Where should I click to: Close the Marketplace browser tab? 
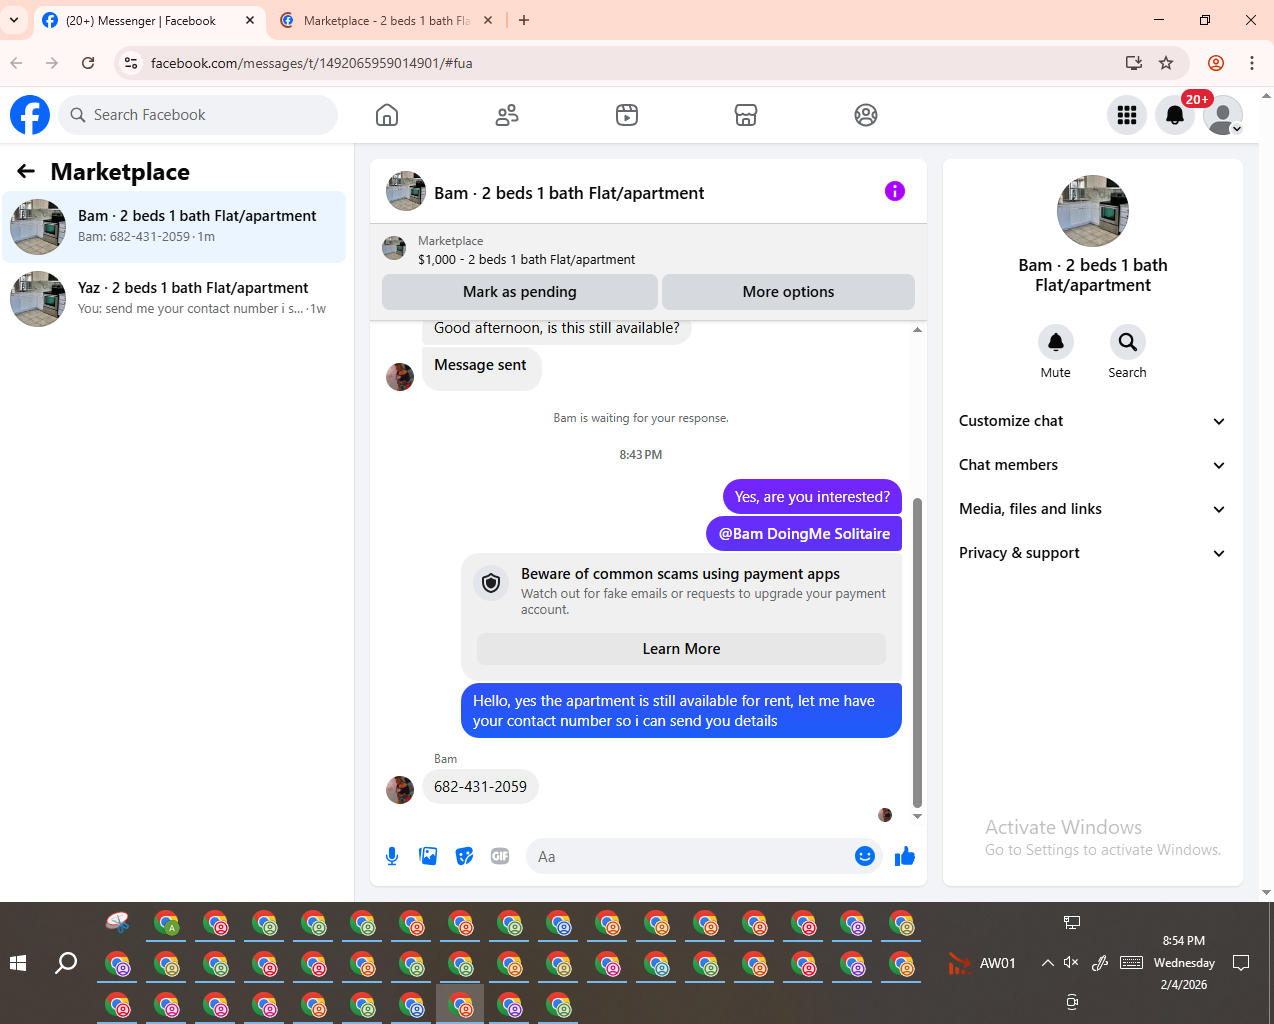point(488,20)
